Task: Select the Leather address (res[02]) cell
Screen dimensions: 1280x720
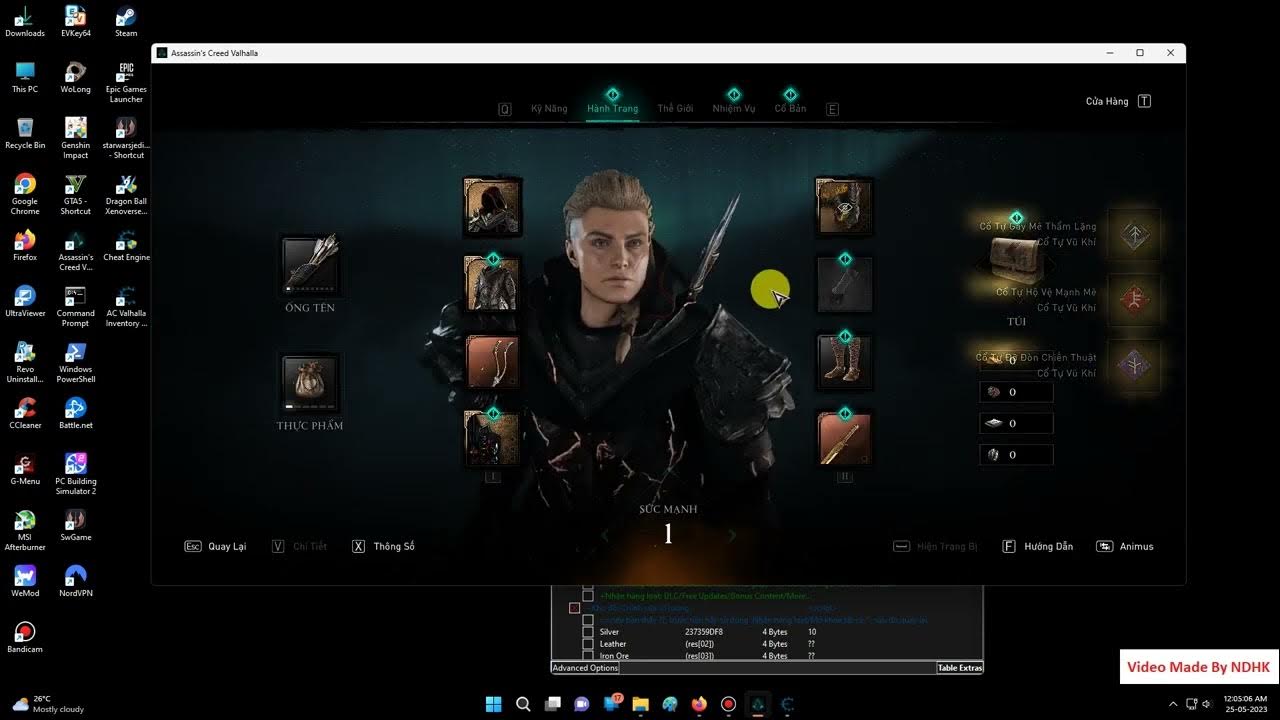Action: coord(700,644)
